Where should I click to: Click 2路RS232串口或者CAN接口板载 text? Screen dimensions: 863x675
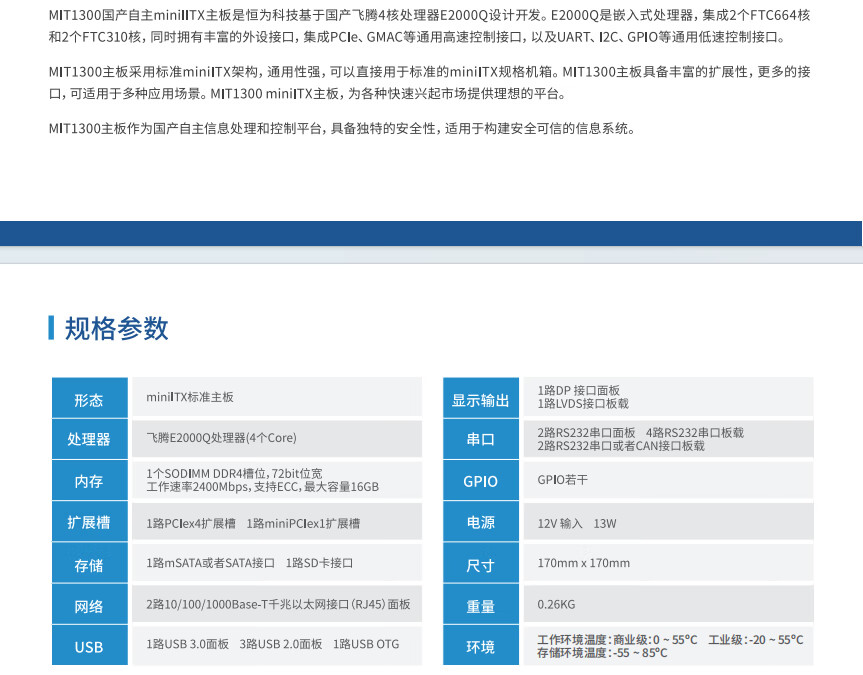coord(621,446)
